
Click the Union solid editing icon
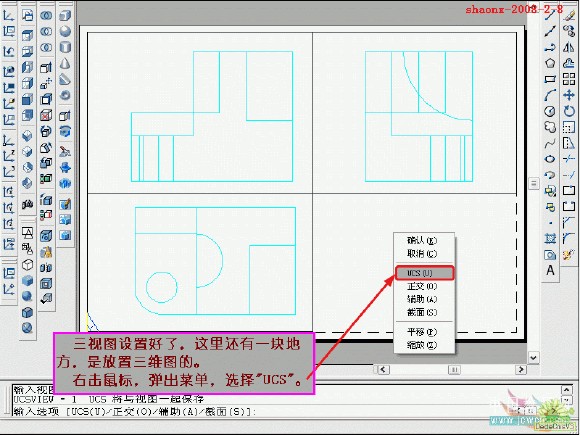[46, 16]
